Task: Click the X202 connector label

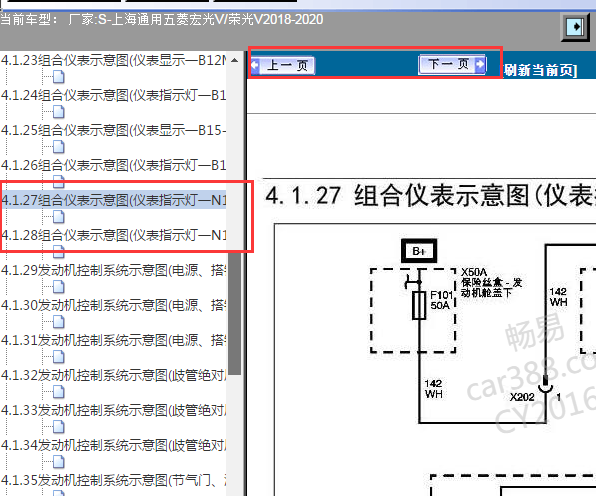Action: tap(522, 397)
